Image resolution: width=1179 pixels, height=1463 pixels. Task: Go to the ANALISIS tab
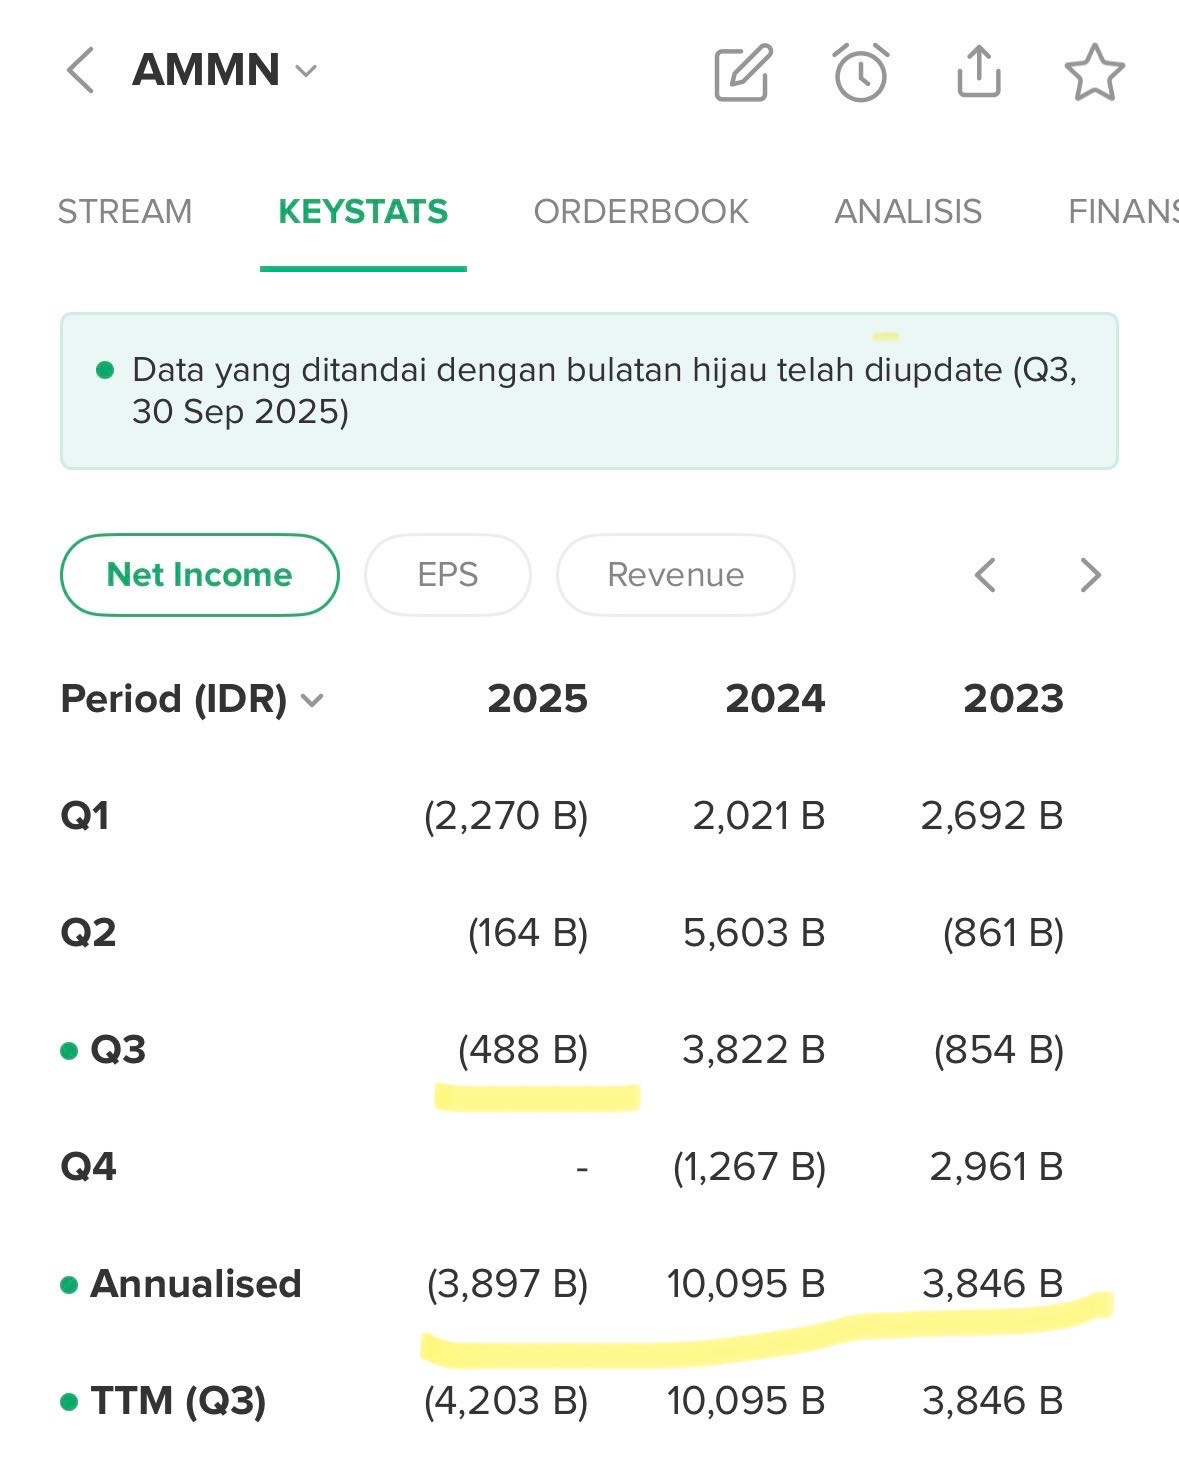tap(908, 212)
